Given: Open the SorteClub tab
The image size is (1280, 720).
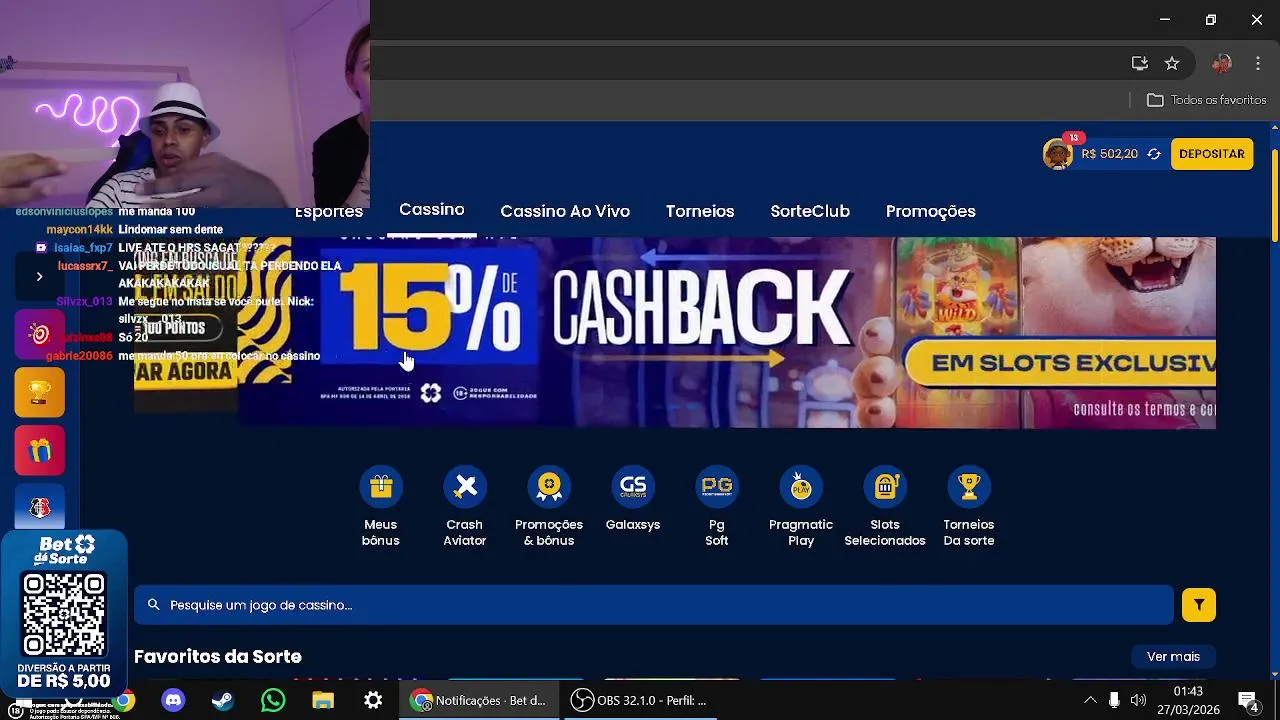Looking at the screenshot, I should pyautogui.click(x=810, y=211).
